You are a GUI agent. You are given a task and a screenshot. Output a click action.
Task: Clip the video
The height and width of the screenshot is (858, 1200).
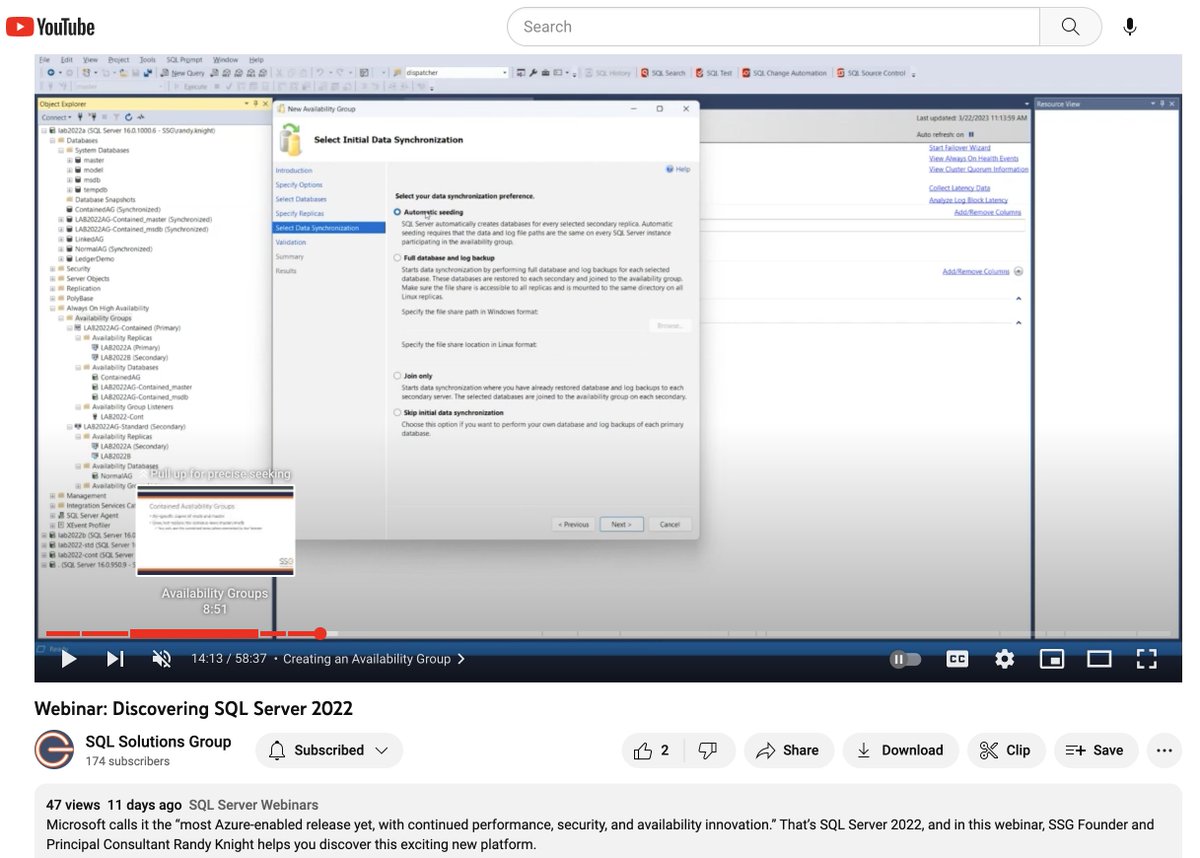(1006, 750)
